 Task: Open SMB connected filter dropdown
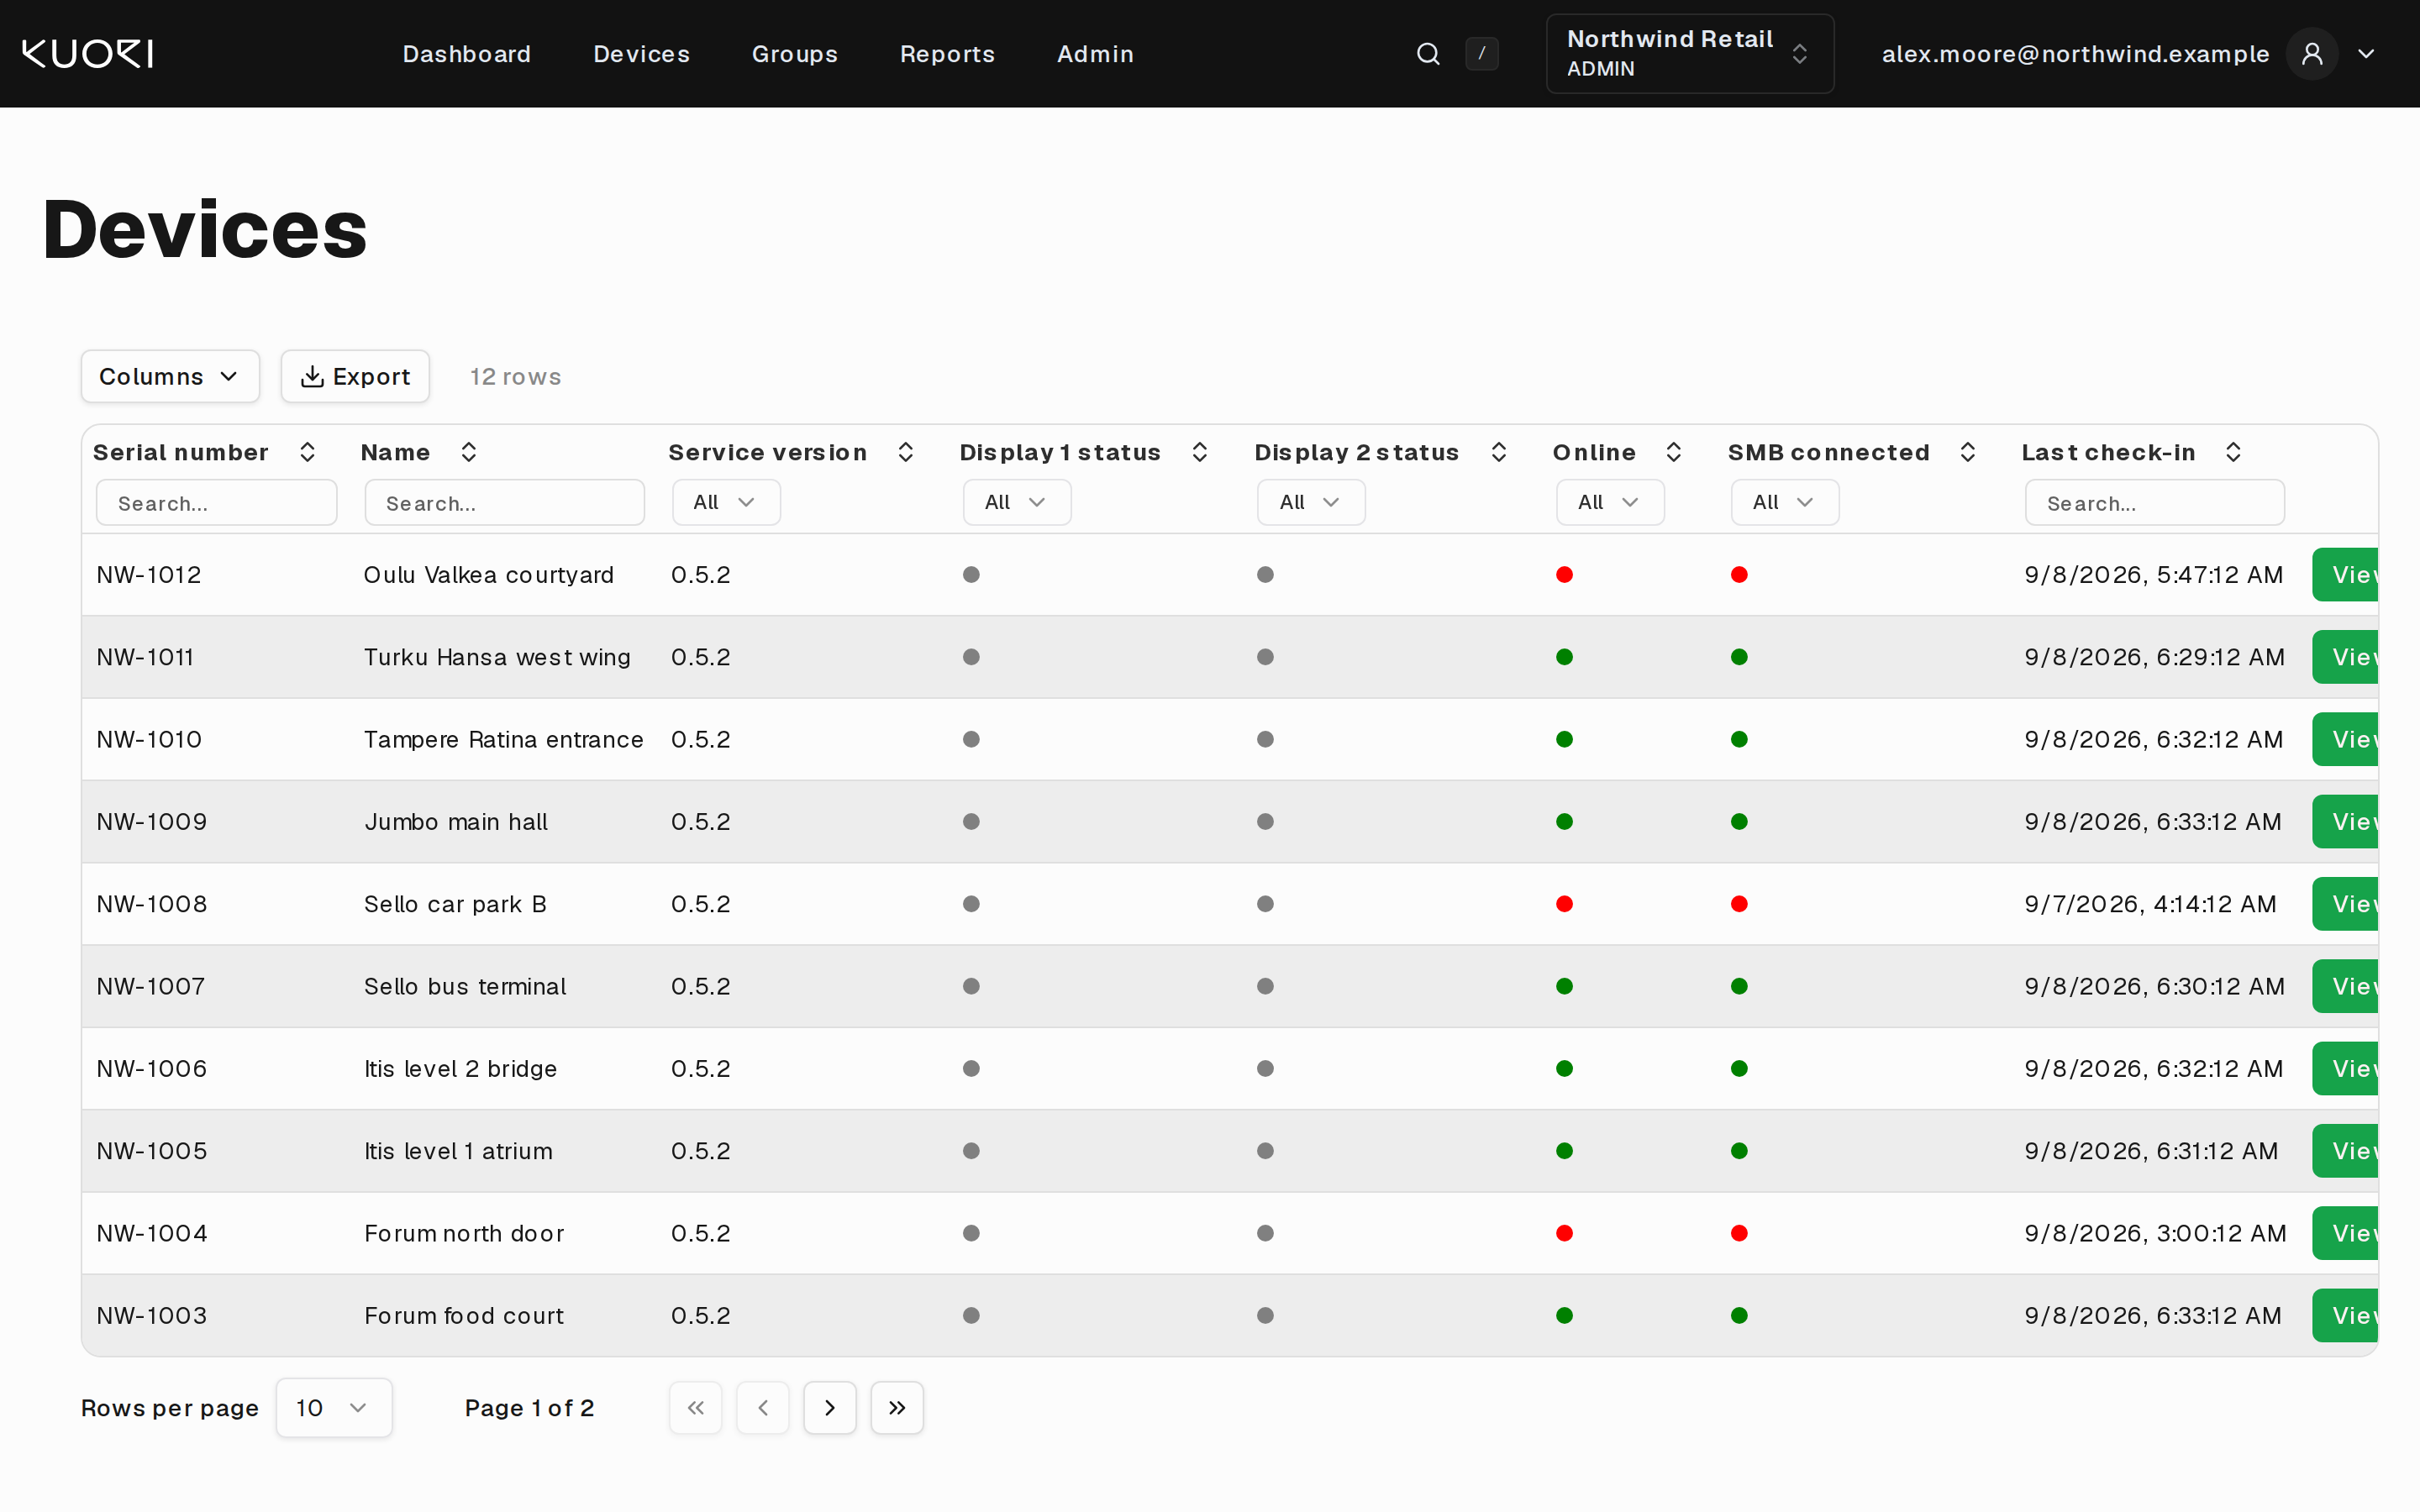[1785, 502]
